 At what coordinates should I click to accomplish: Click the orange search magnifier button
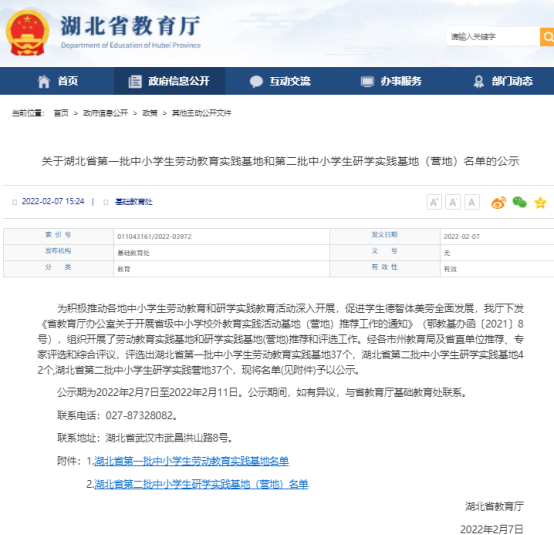tap(547, 37)
